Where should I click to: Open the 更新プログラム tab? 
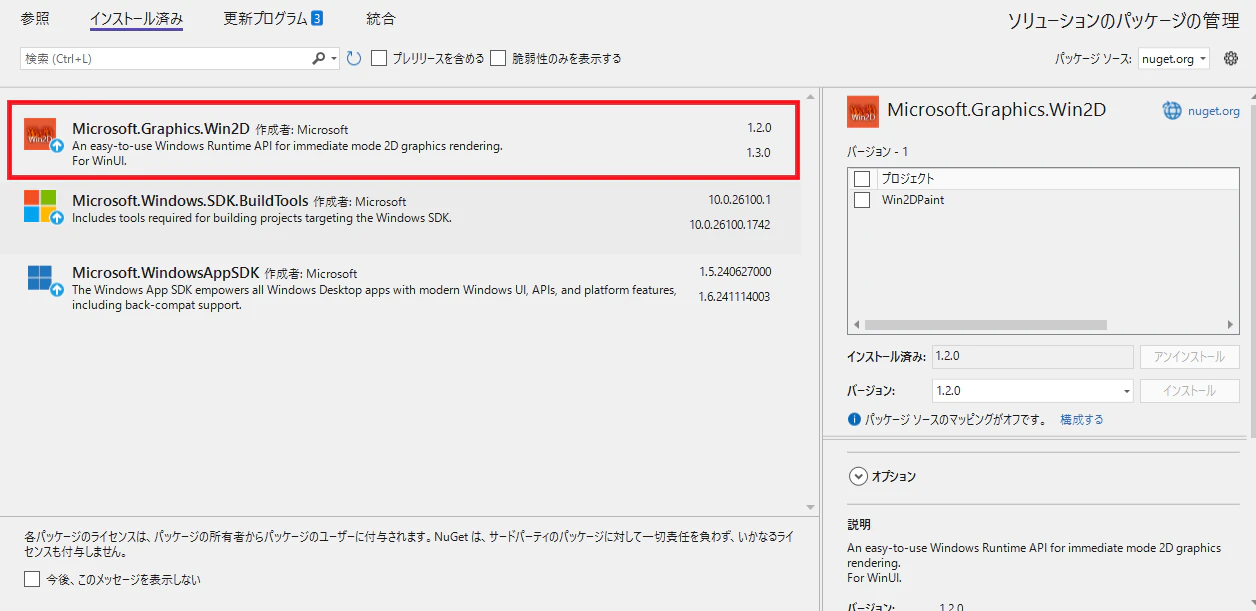pos(265,18)
